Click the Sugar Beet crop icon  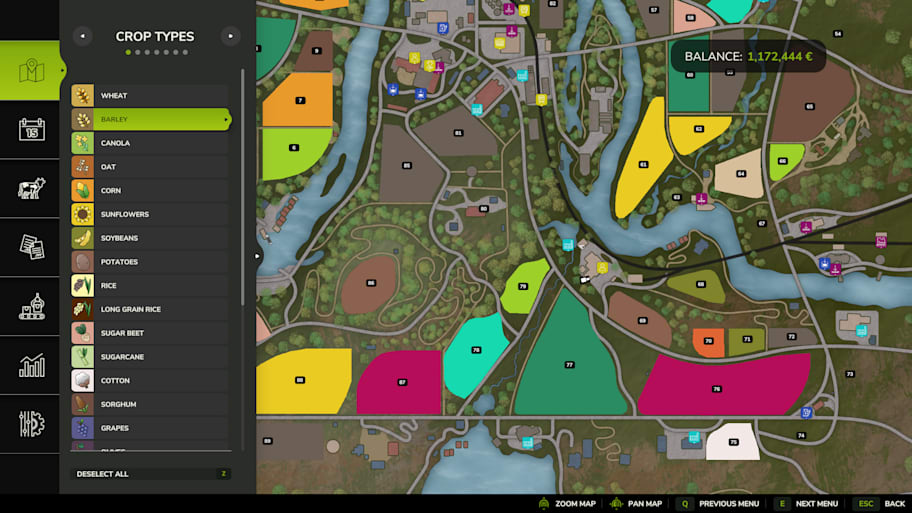click(83, 333)
